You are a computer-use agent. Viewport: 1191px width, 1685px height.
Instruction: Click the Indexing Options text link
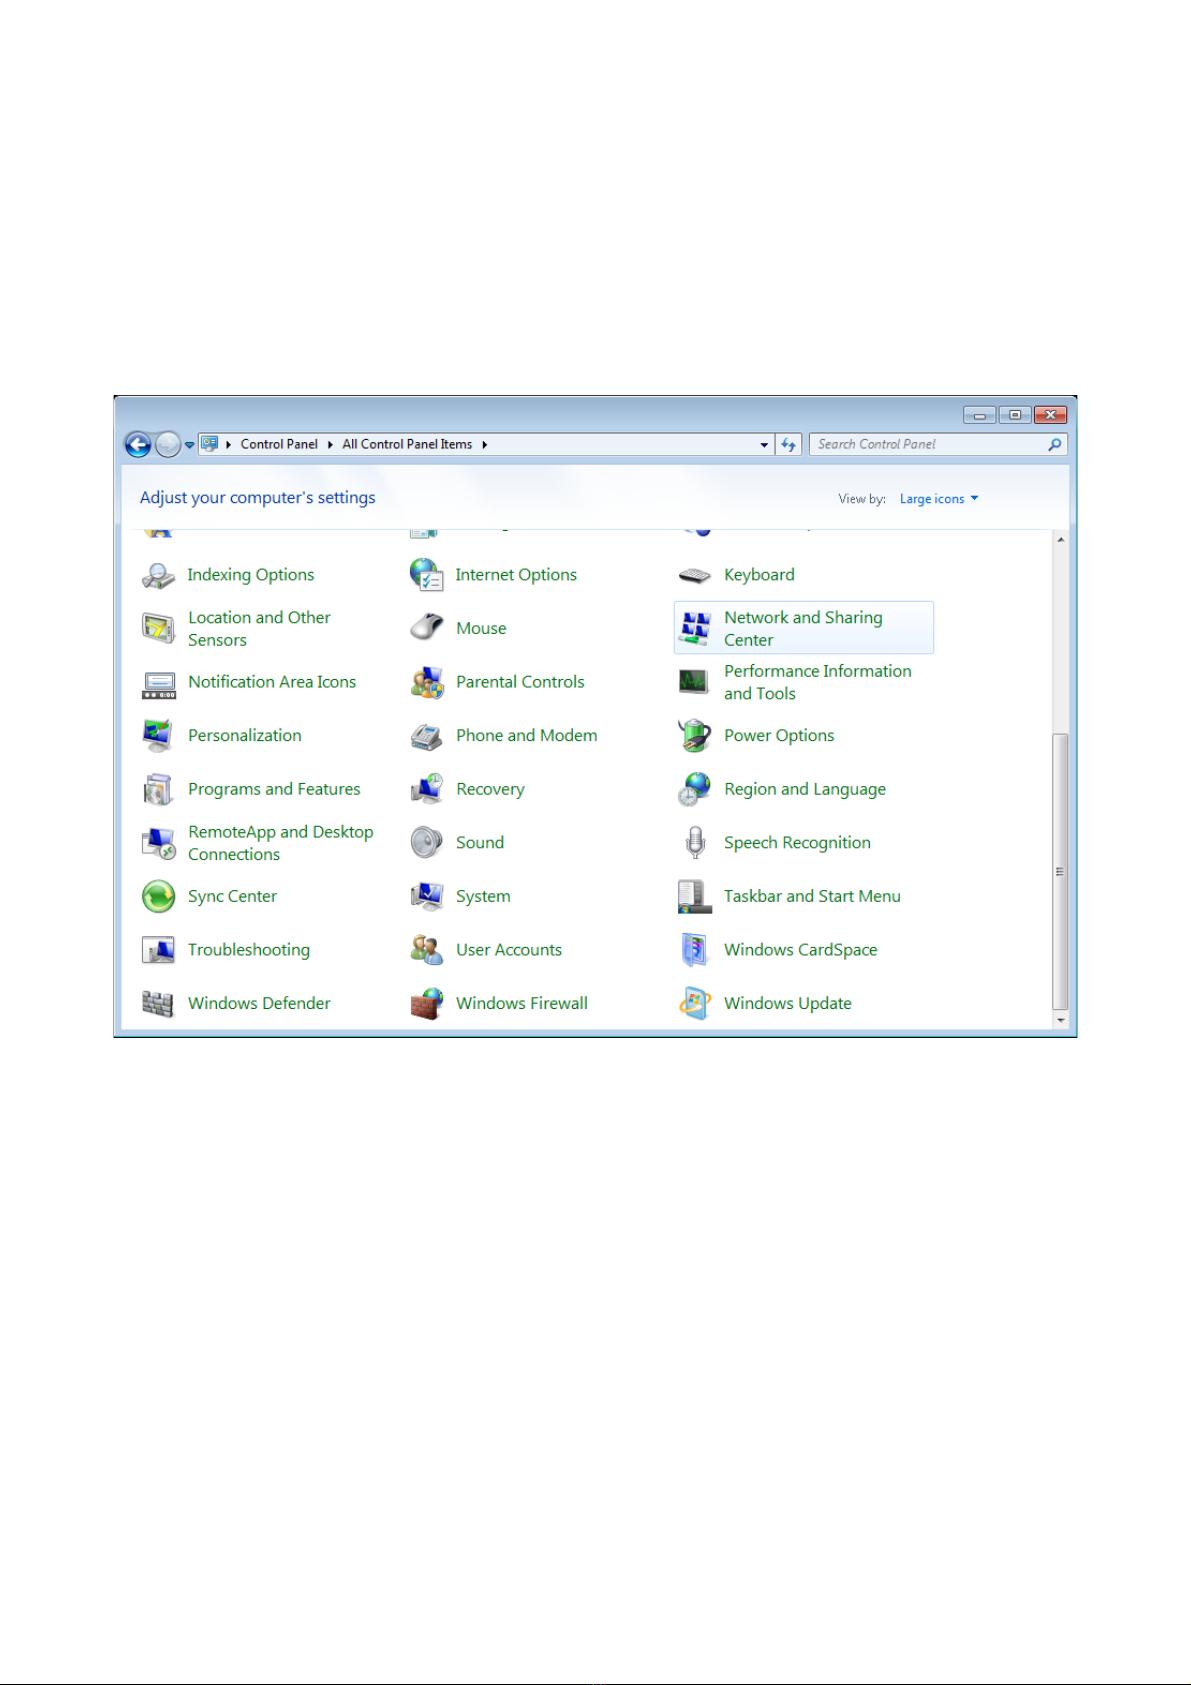[251, 575]
